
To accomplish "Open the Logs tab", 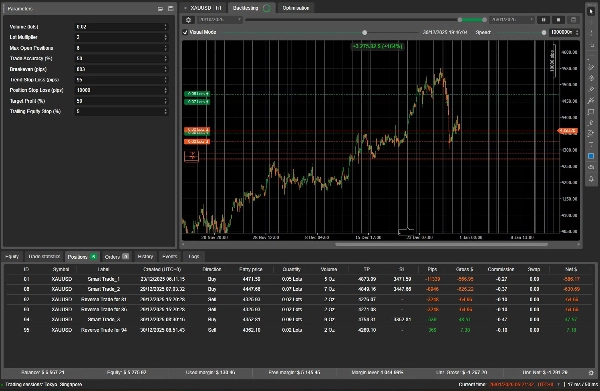I will coord(194,257).
